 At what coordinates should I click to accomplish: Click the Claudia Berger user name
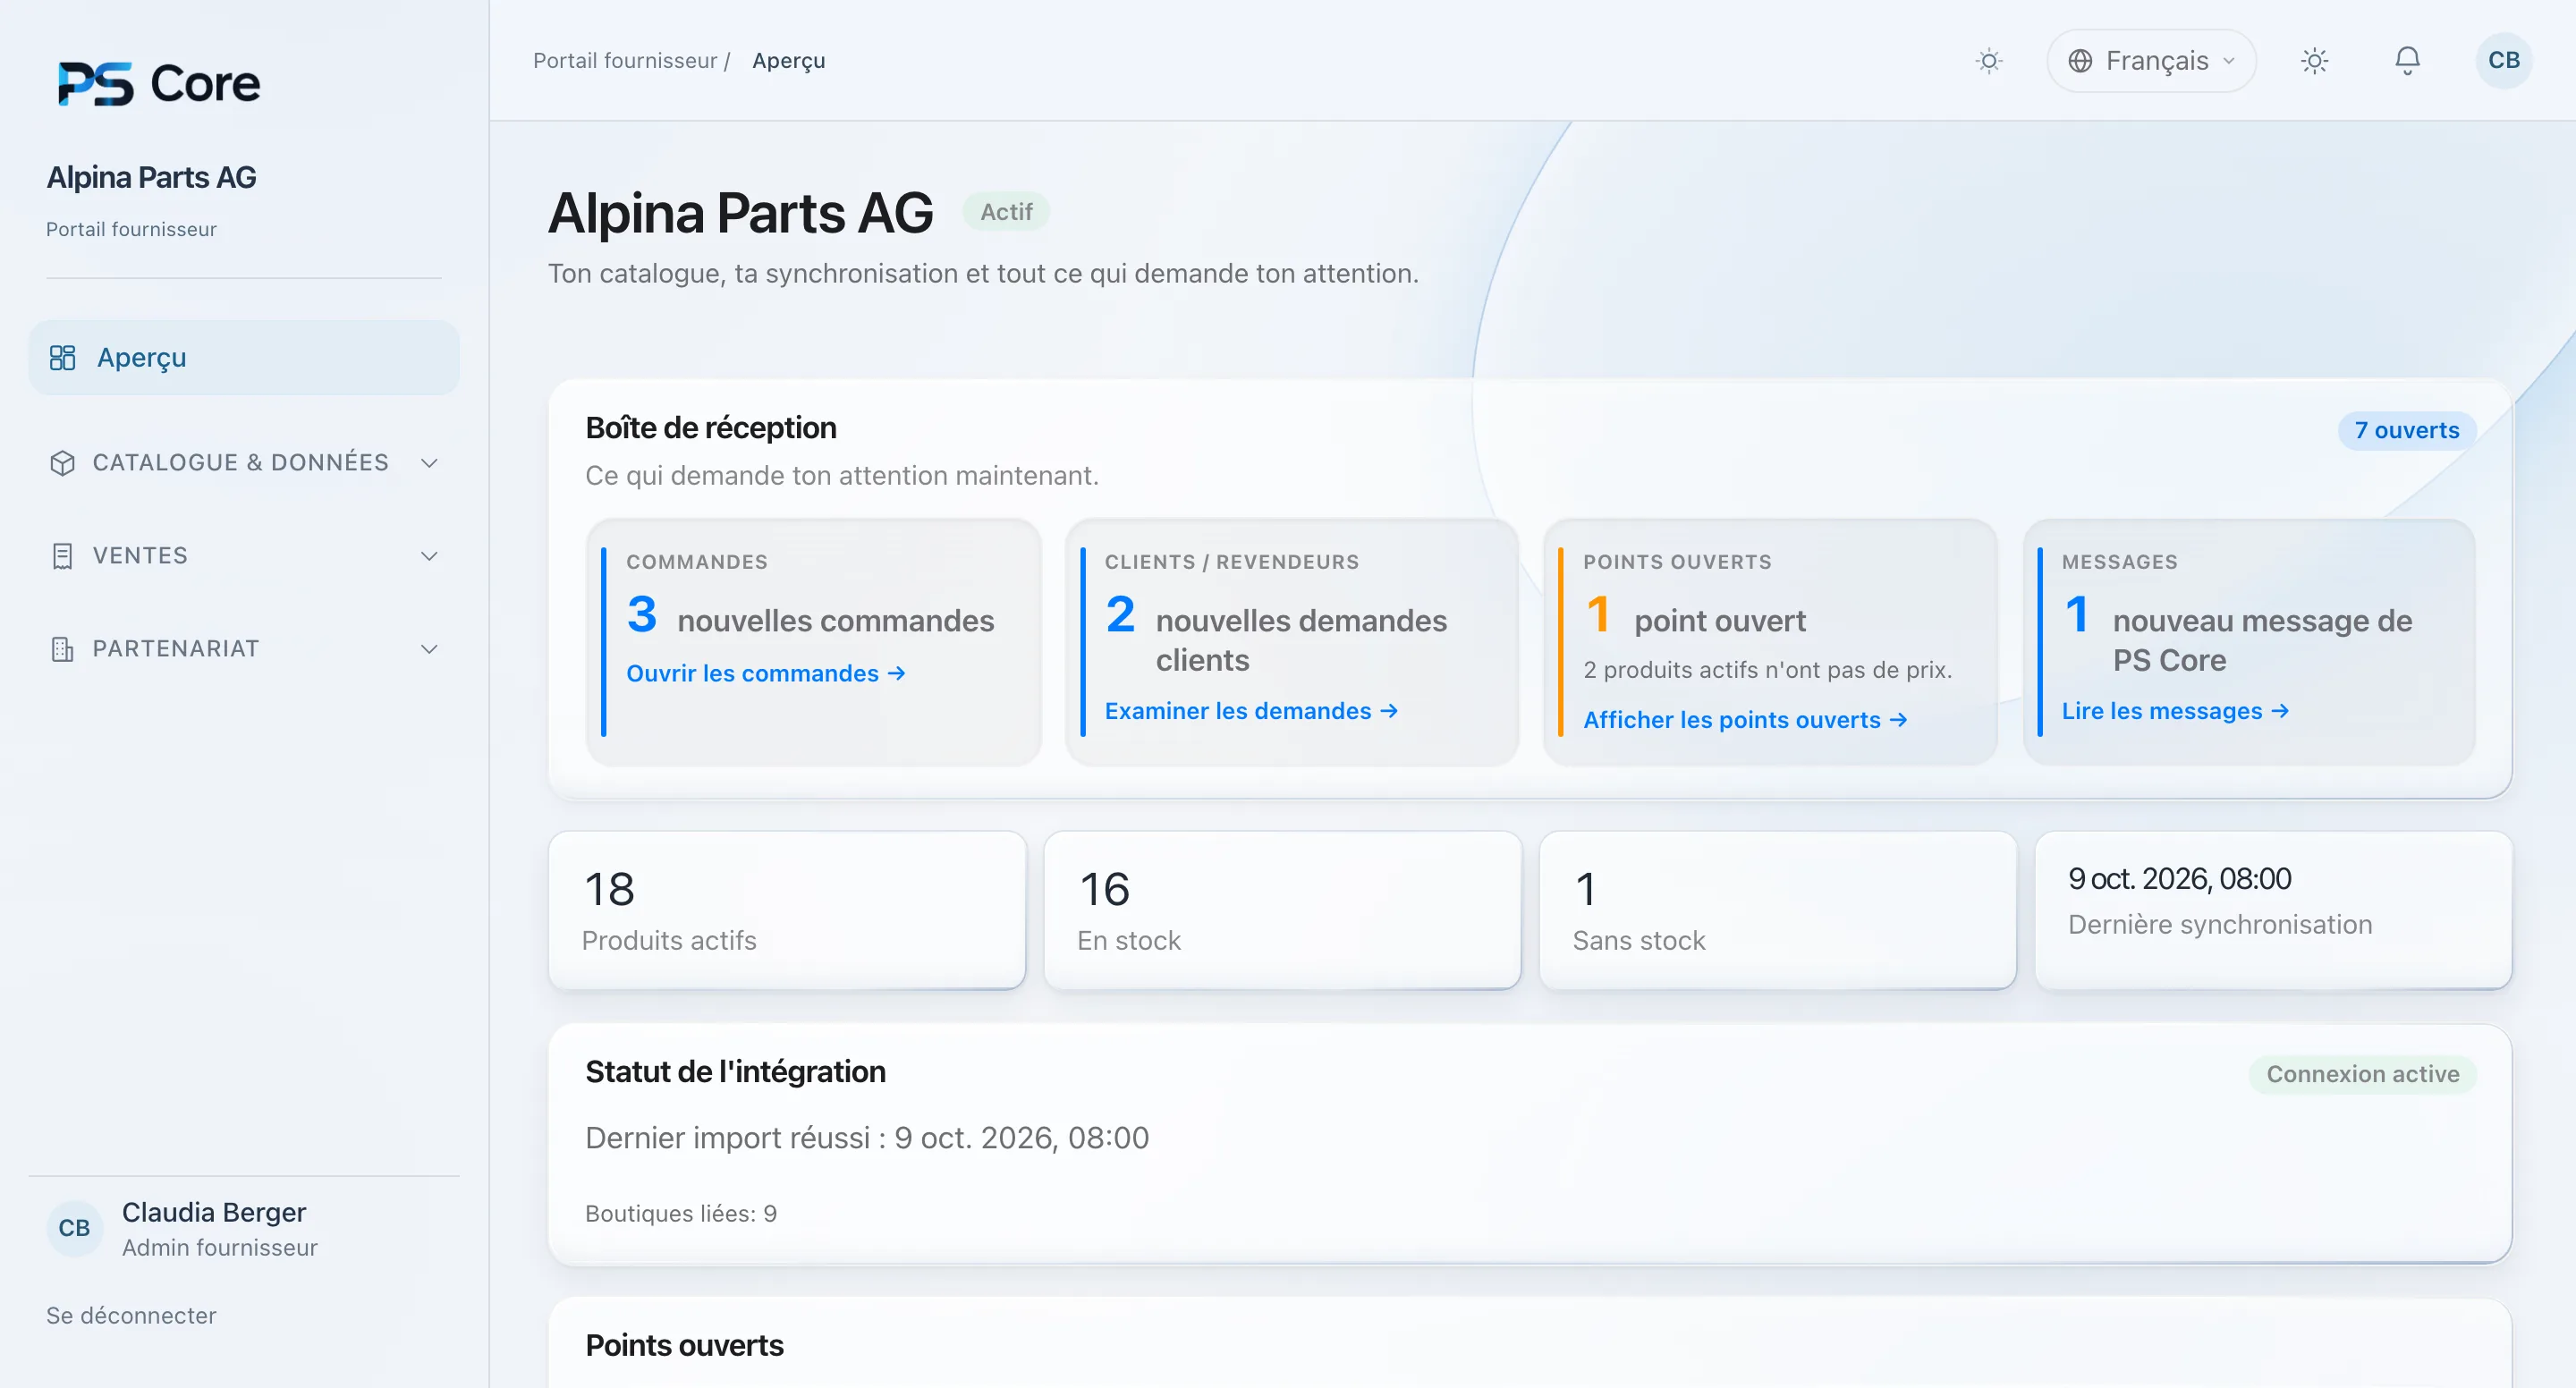click(214, 1212)
